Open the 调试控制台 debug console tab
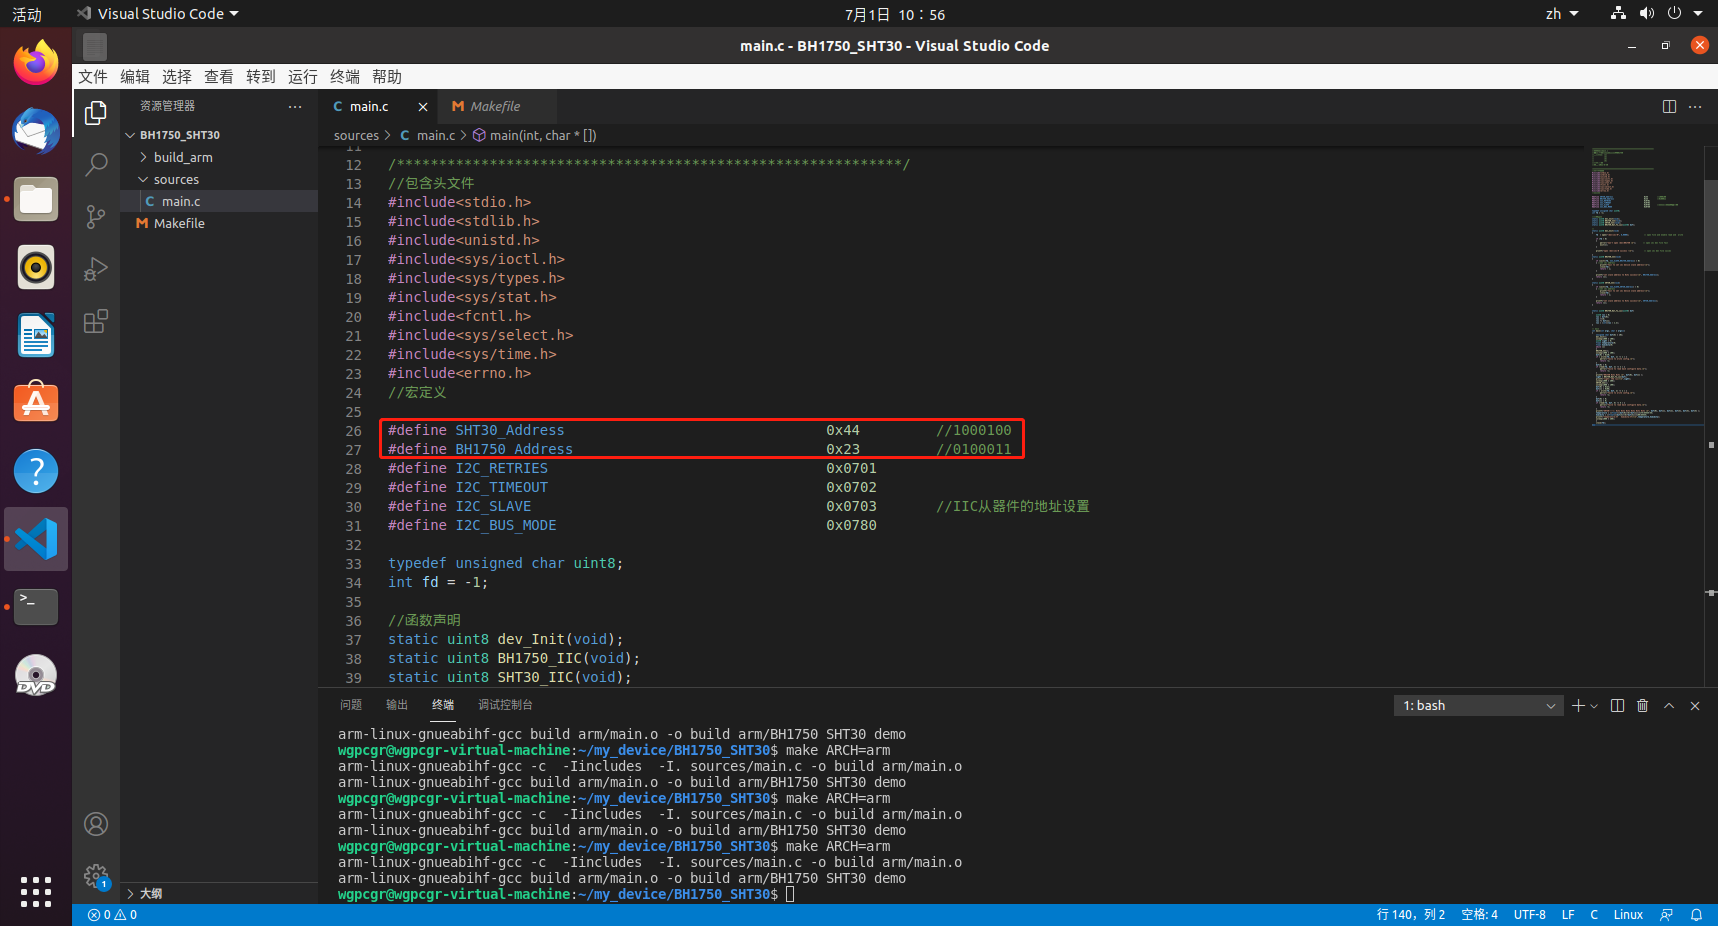Image resolution: width=1718 pixels, height=926 pixels. [505, 705]
